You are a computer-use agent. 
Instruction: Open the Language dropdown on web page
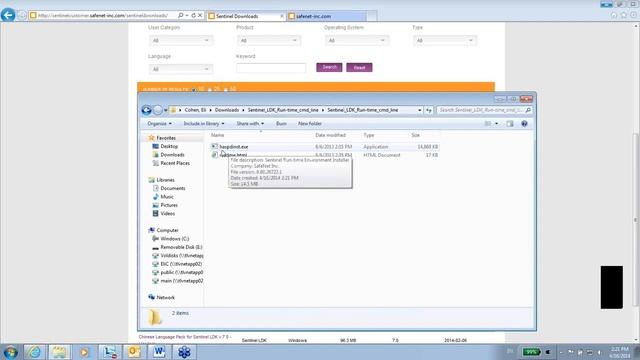tap(180, 69)
